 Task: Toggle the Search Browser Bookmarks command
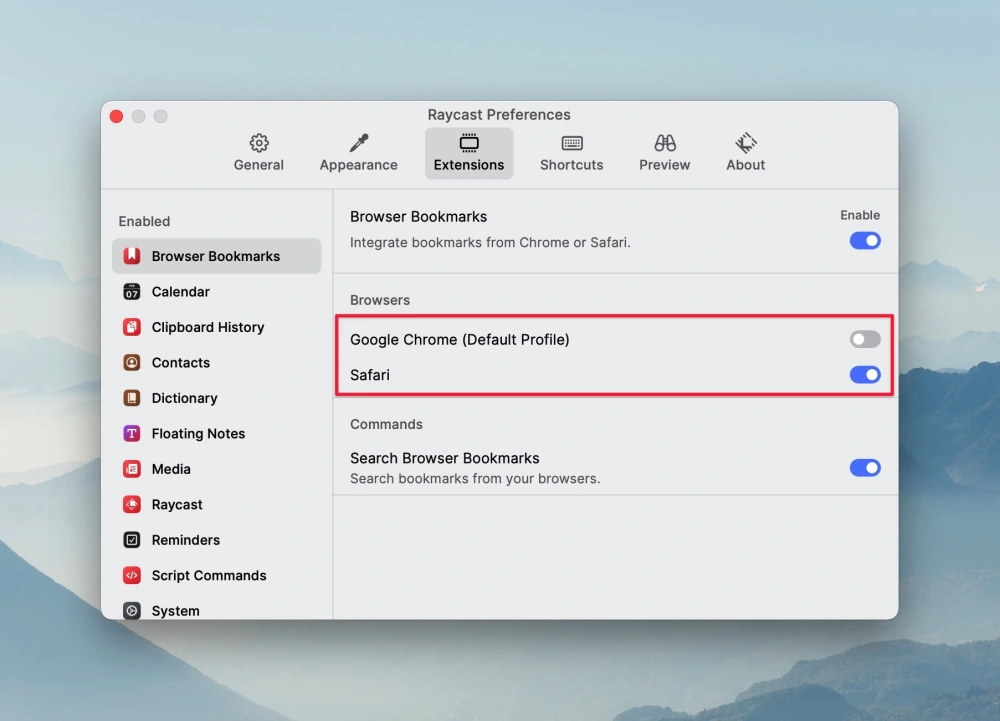865,468
